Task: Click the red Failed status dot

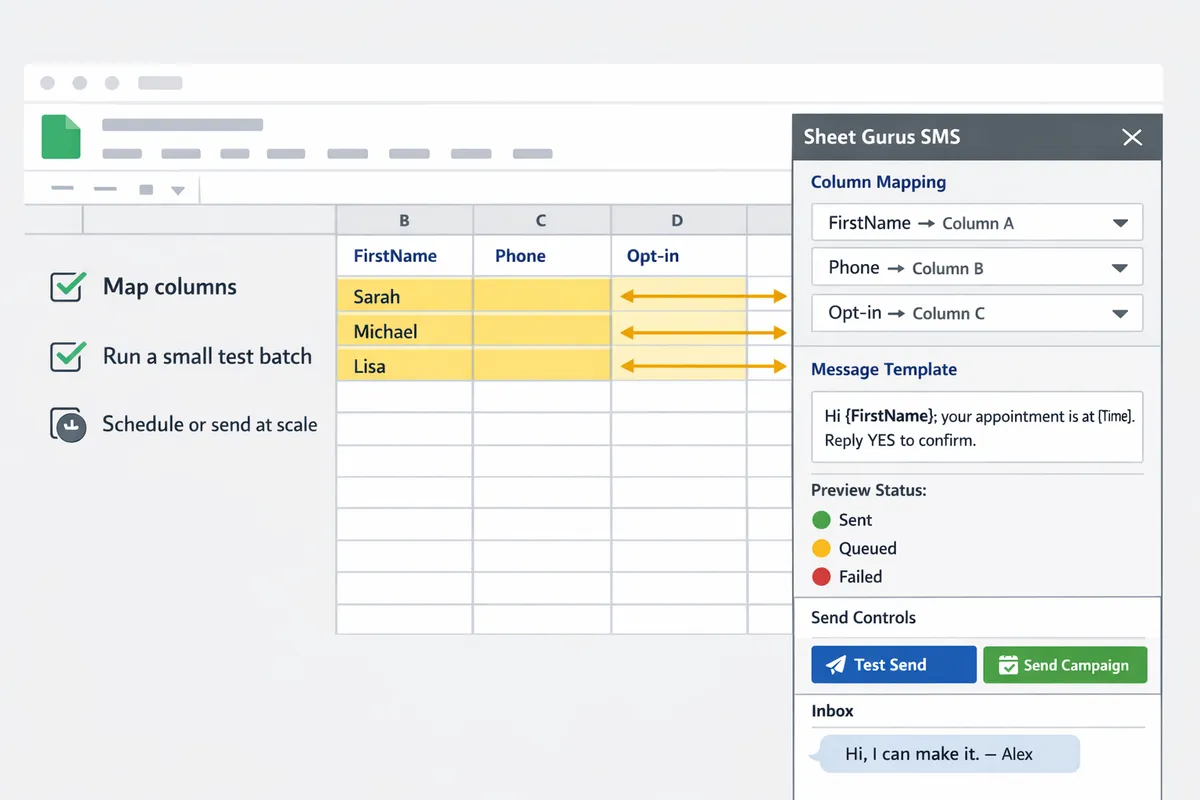Action: [821, 576]
